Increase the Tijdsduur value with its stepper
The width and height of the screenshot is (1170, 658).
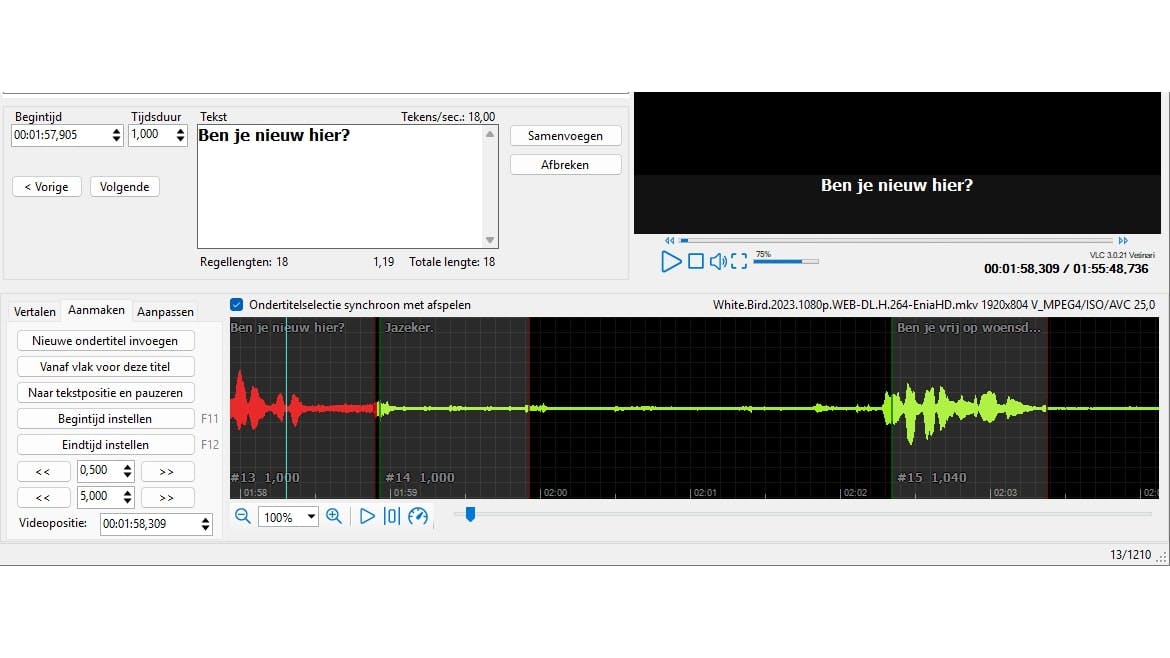(180, 130)
